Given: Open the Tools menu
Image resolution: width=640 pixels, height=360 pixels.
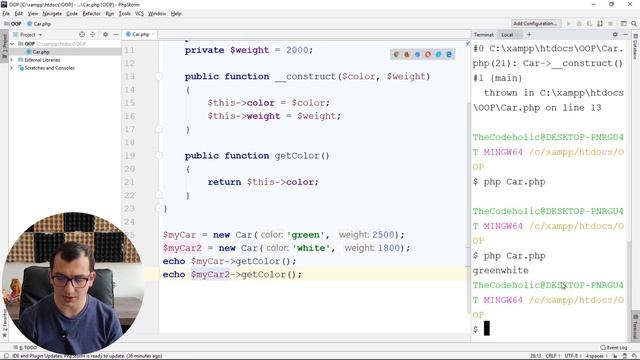Looking at the screenshot, I should pyautogui.click(x=124, y=13).
